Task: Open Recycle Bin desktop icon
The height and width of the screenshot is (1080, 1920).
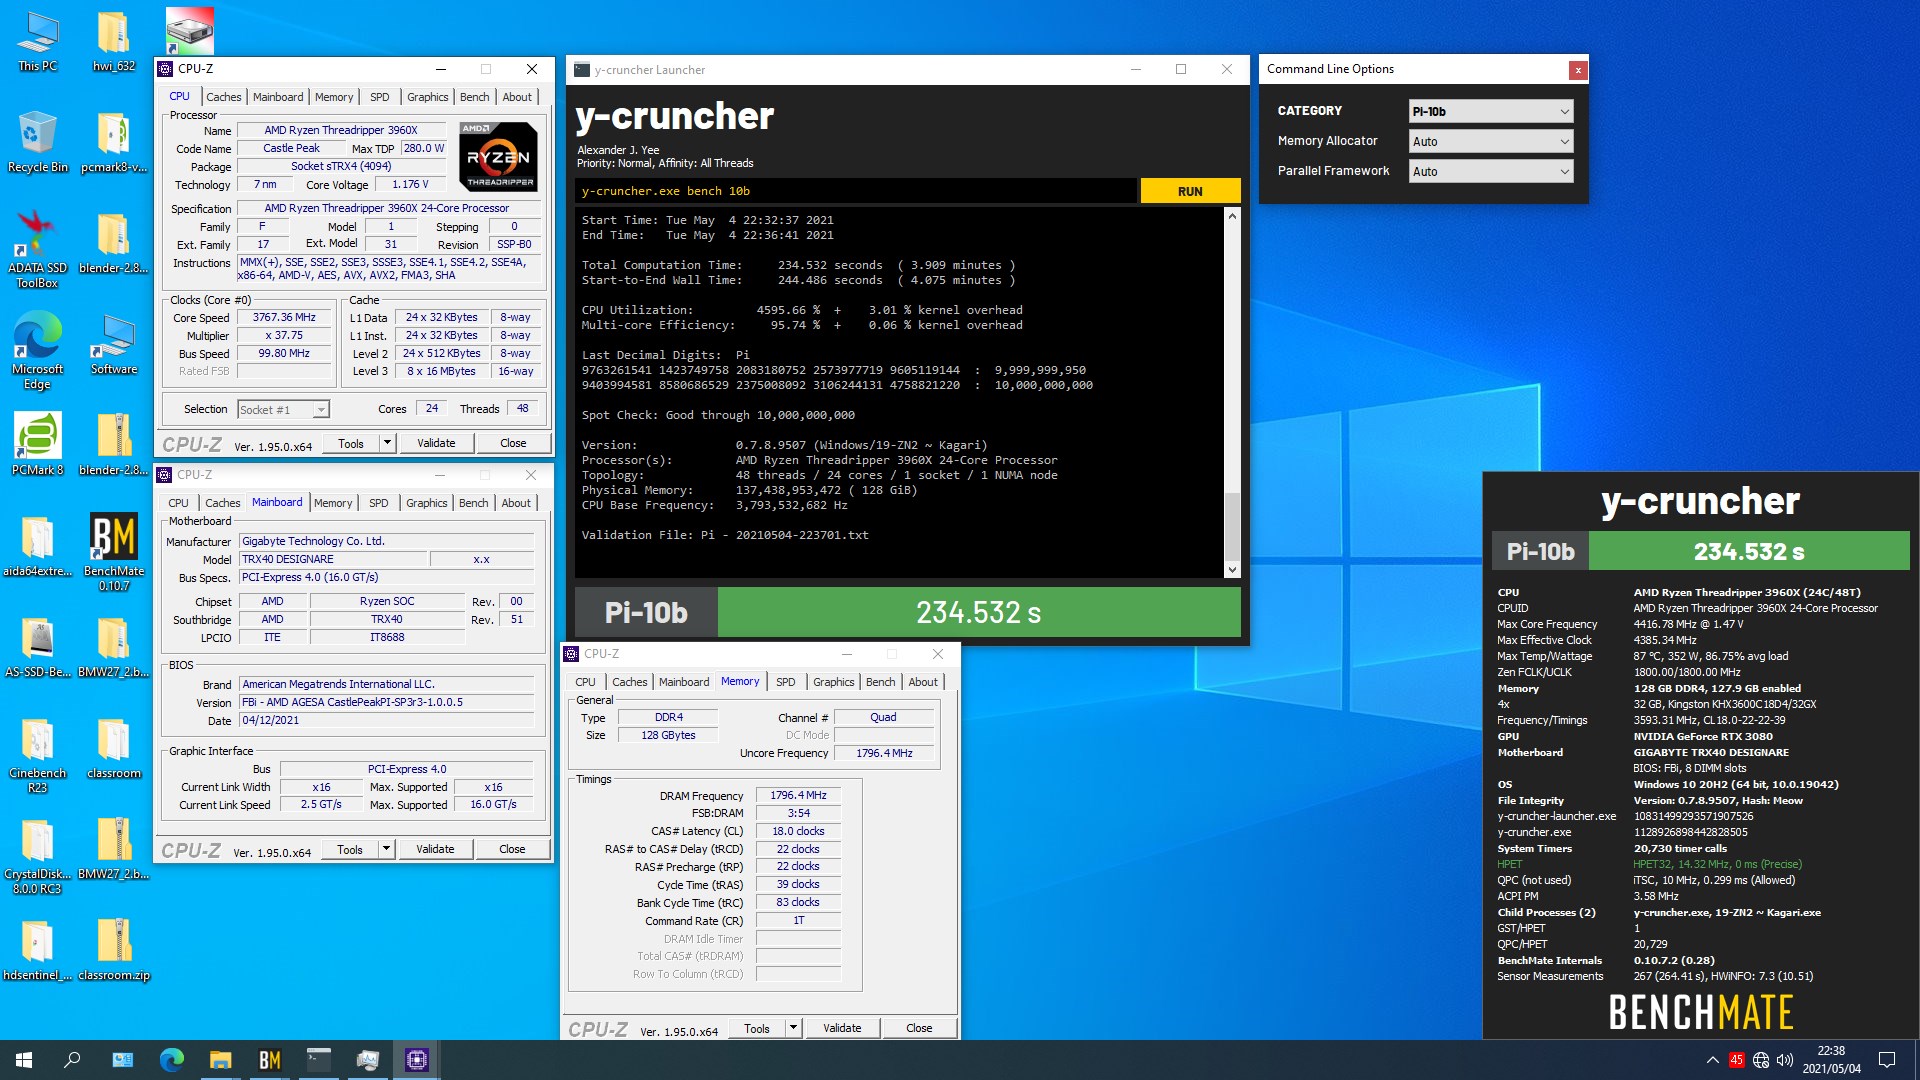Action: (37, 143)
